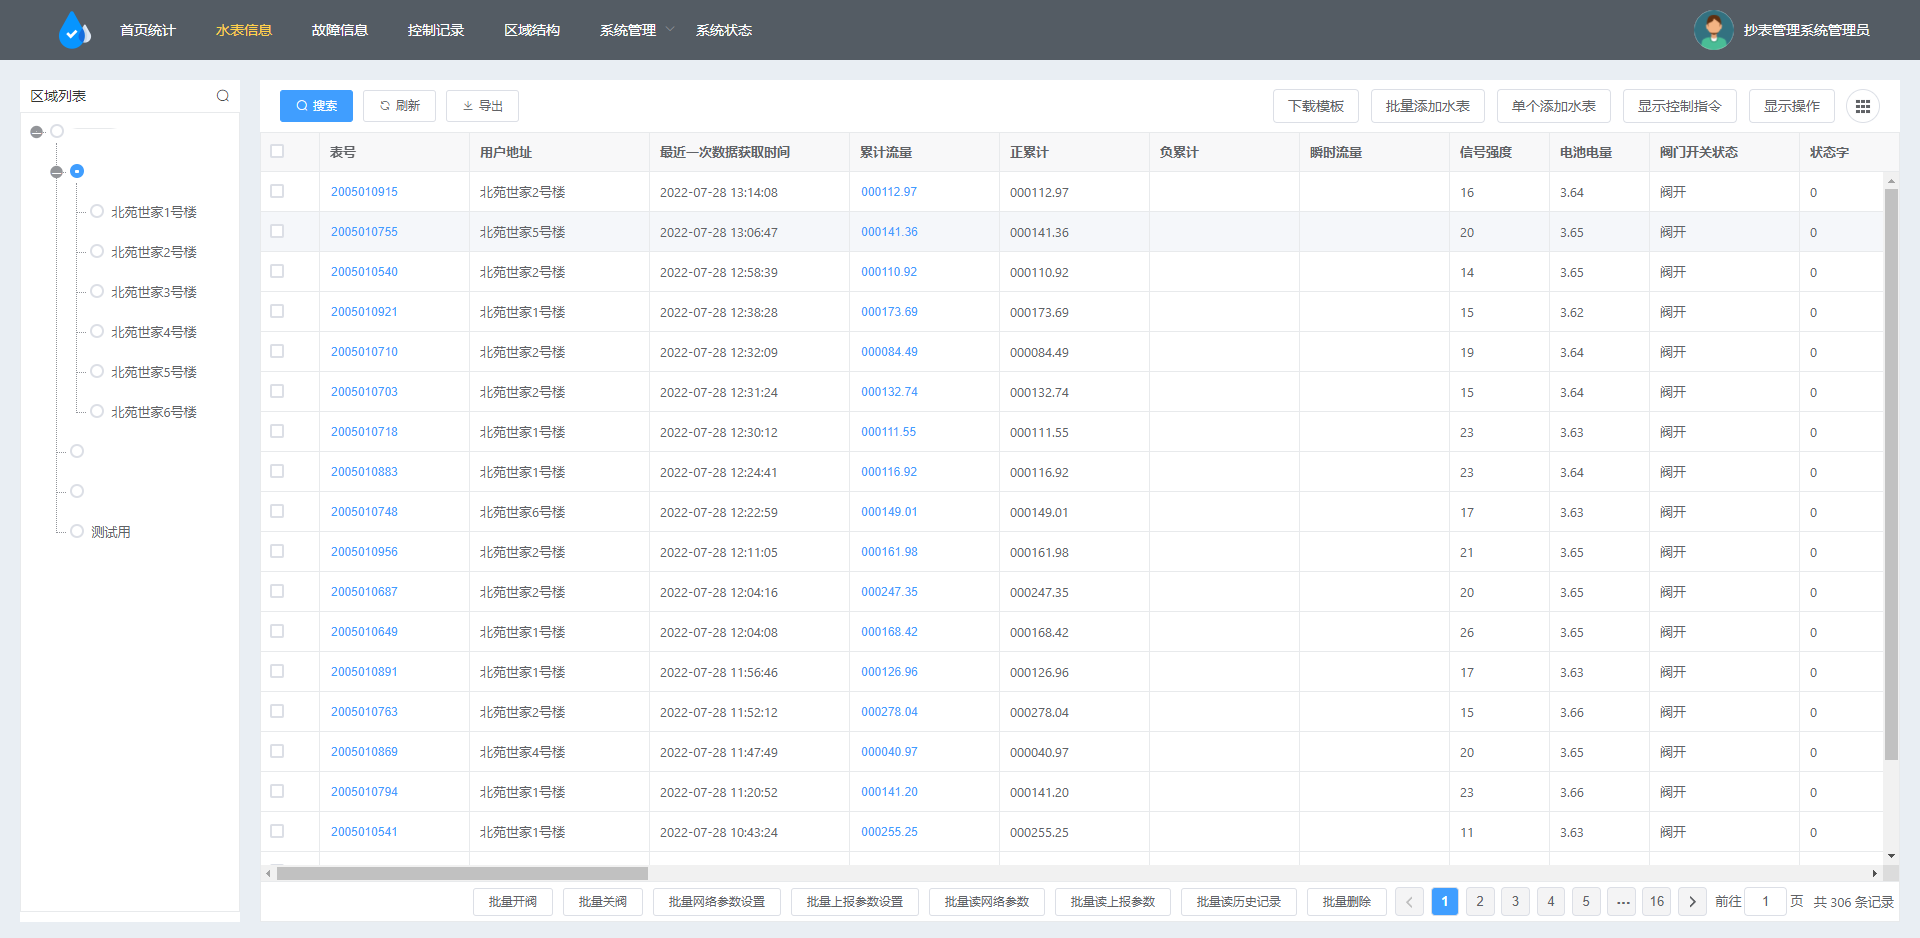This screenshot has width=1920, height=938.
Task: Click 批量读历史记录 button
Action: tap(1239, 901)
